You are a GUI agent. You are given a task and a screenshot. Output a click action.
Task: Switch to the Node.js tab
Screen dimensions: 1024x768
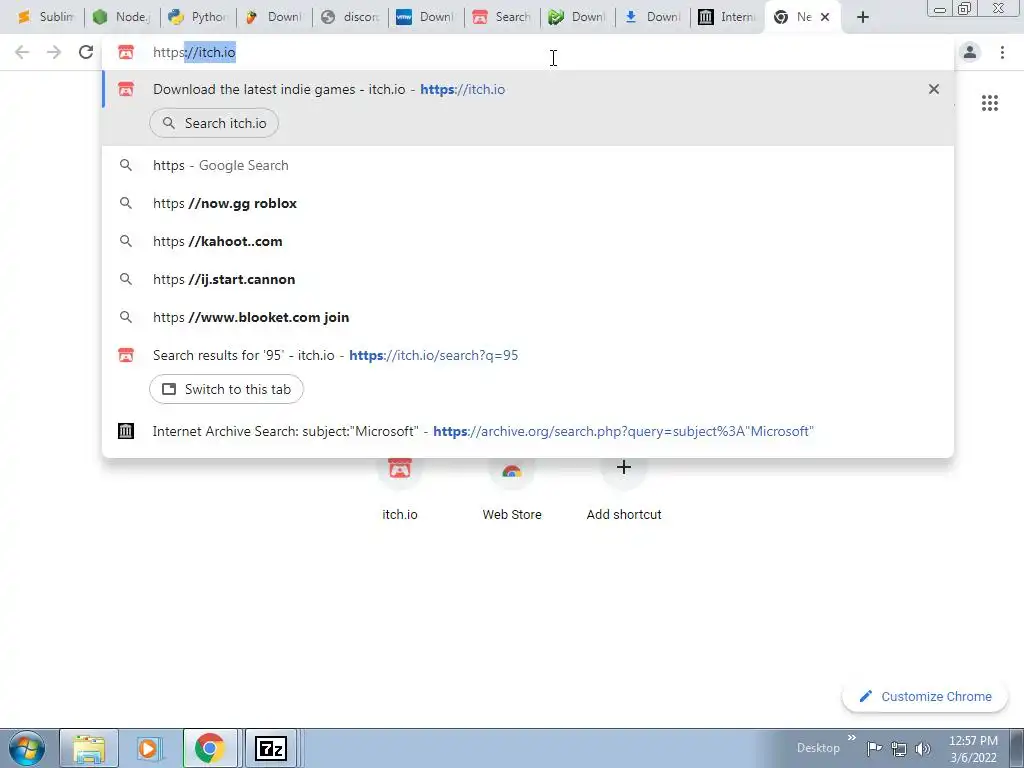click(122, 17)
